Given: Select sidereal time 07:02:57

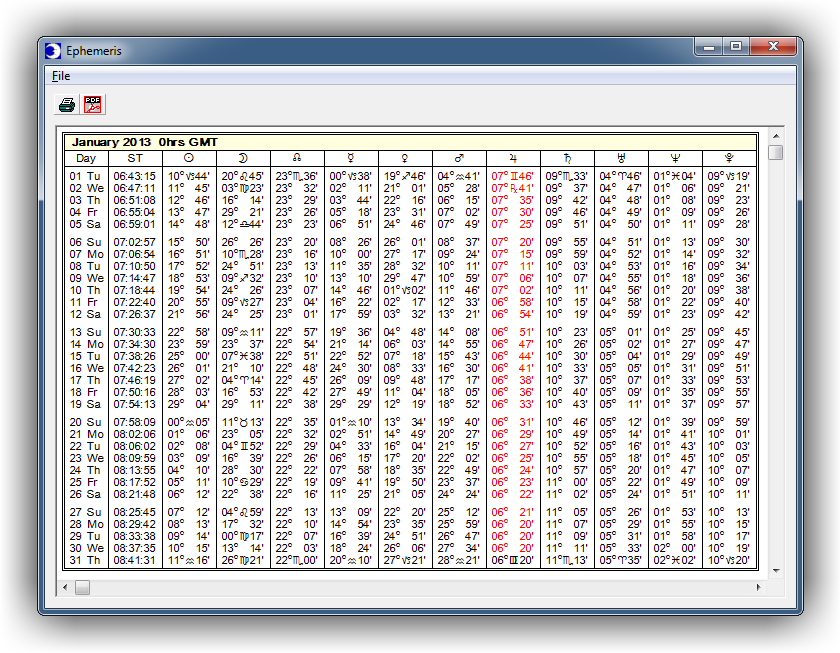Looking at the screenshot, I should [134, 242].
